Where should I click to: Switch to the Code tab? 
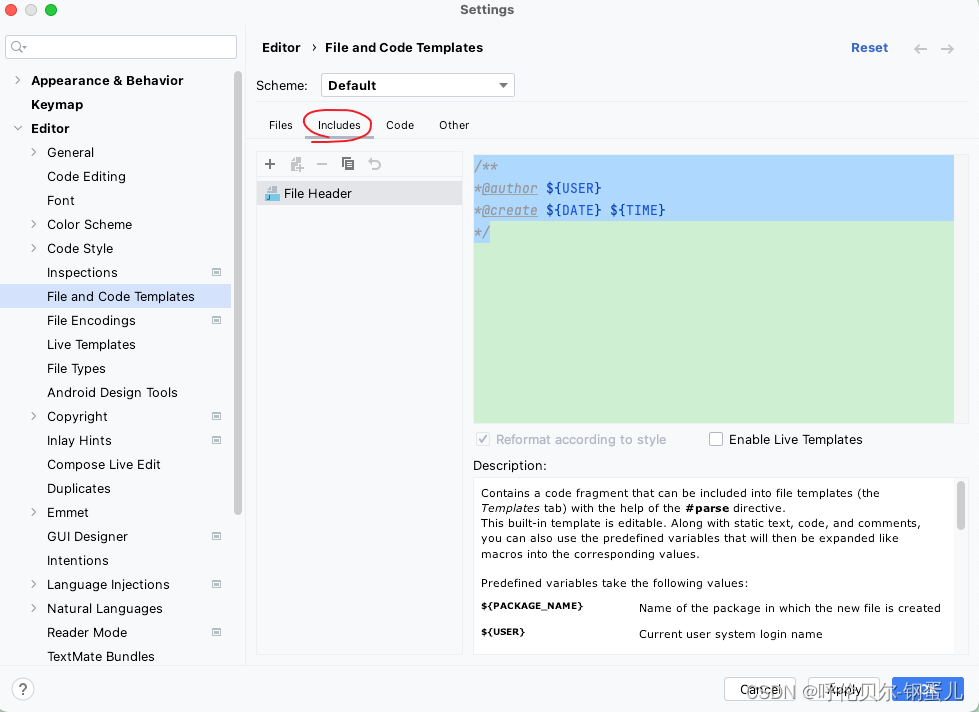[x=400, y=125]
